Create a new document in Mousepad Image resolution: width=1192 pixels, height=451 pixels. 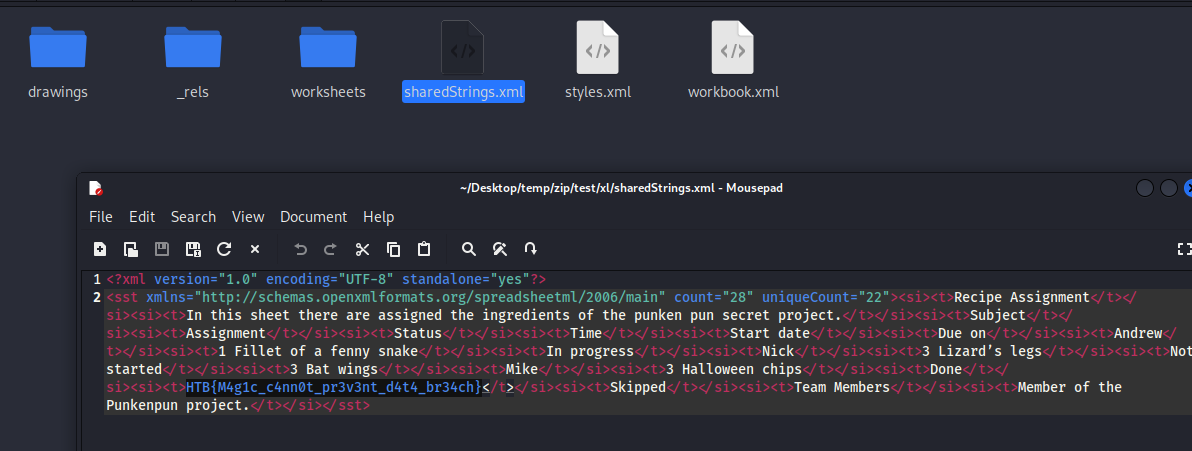[100, 249]
